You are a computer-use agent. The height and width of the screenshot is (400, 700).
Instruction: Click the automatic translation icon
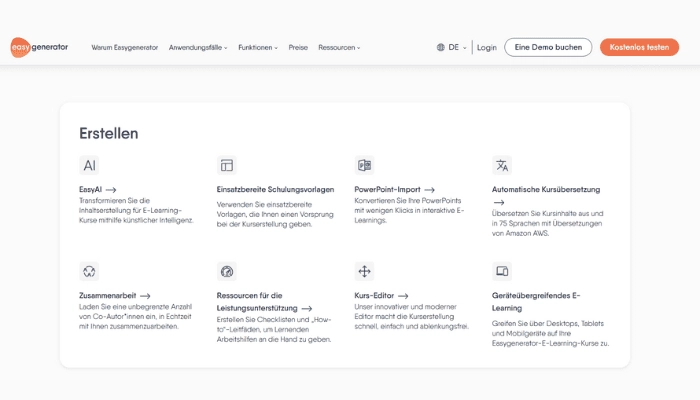(x=502, y=165)
